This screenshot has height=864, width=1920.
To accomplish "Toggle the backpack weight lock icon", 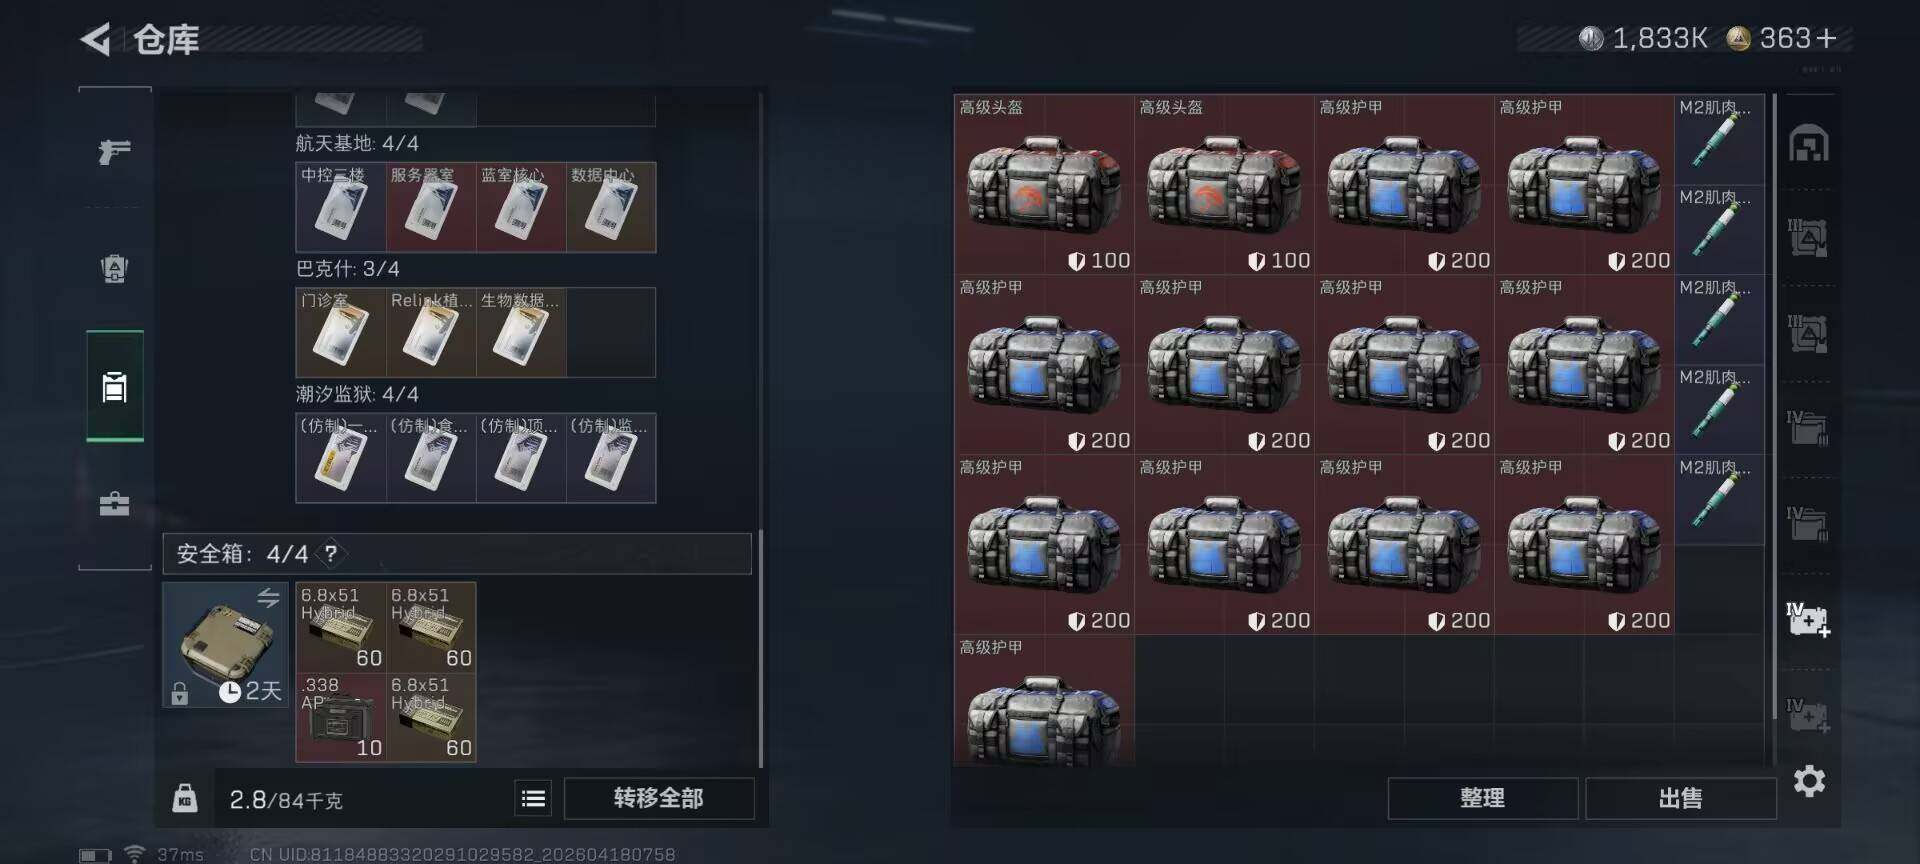I will (185, 798).
